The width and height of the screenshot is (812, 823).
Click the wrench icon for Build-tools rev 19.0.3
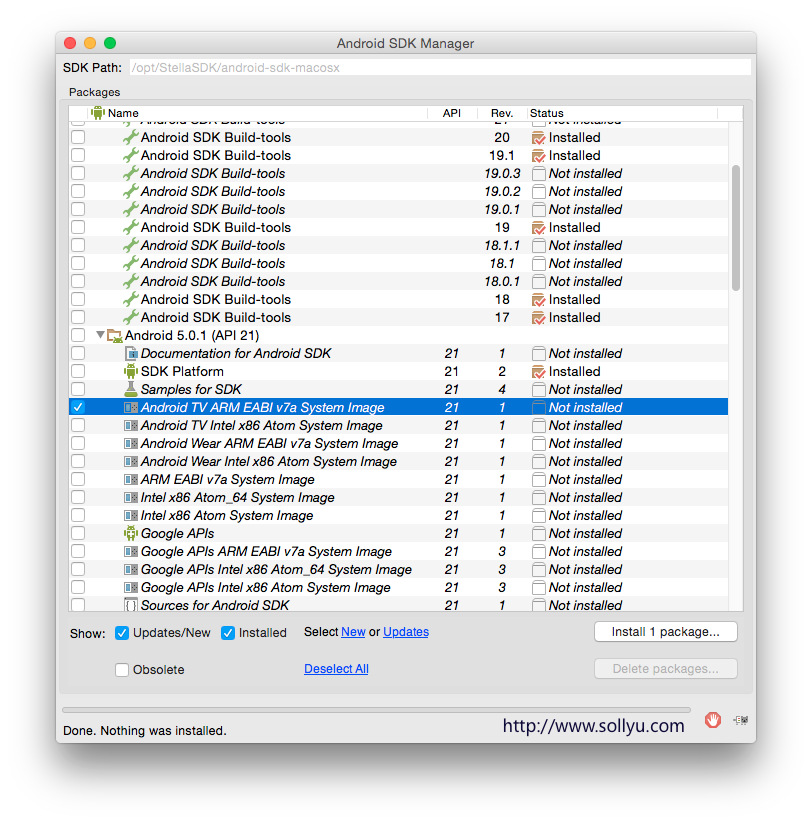(130, 173)
